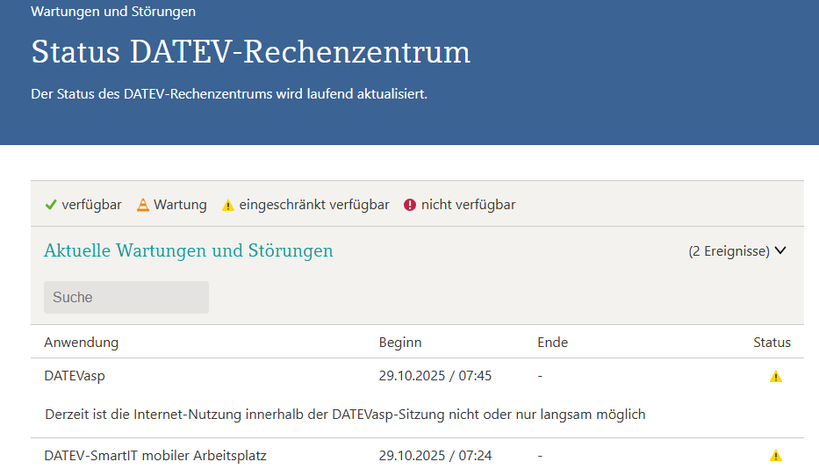Viewport: 819px width, 471px height.
Task: Click the DATEVasp internet usage description text
Action: tap(346, 414)
